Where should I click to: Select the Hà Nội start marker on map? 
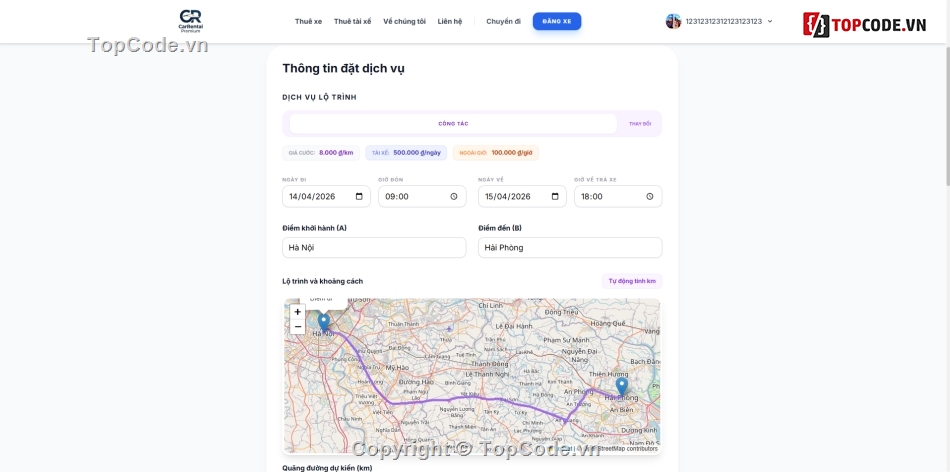click(324, 322)
